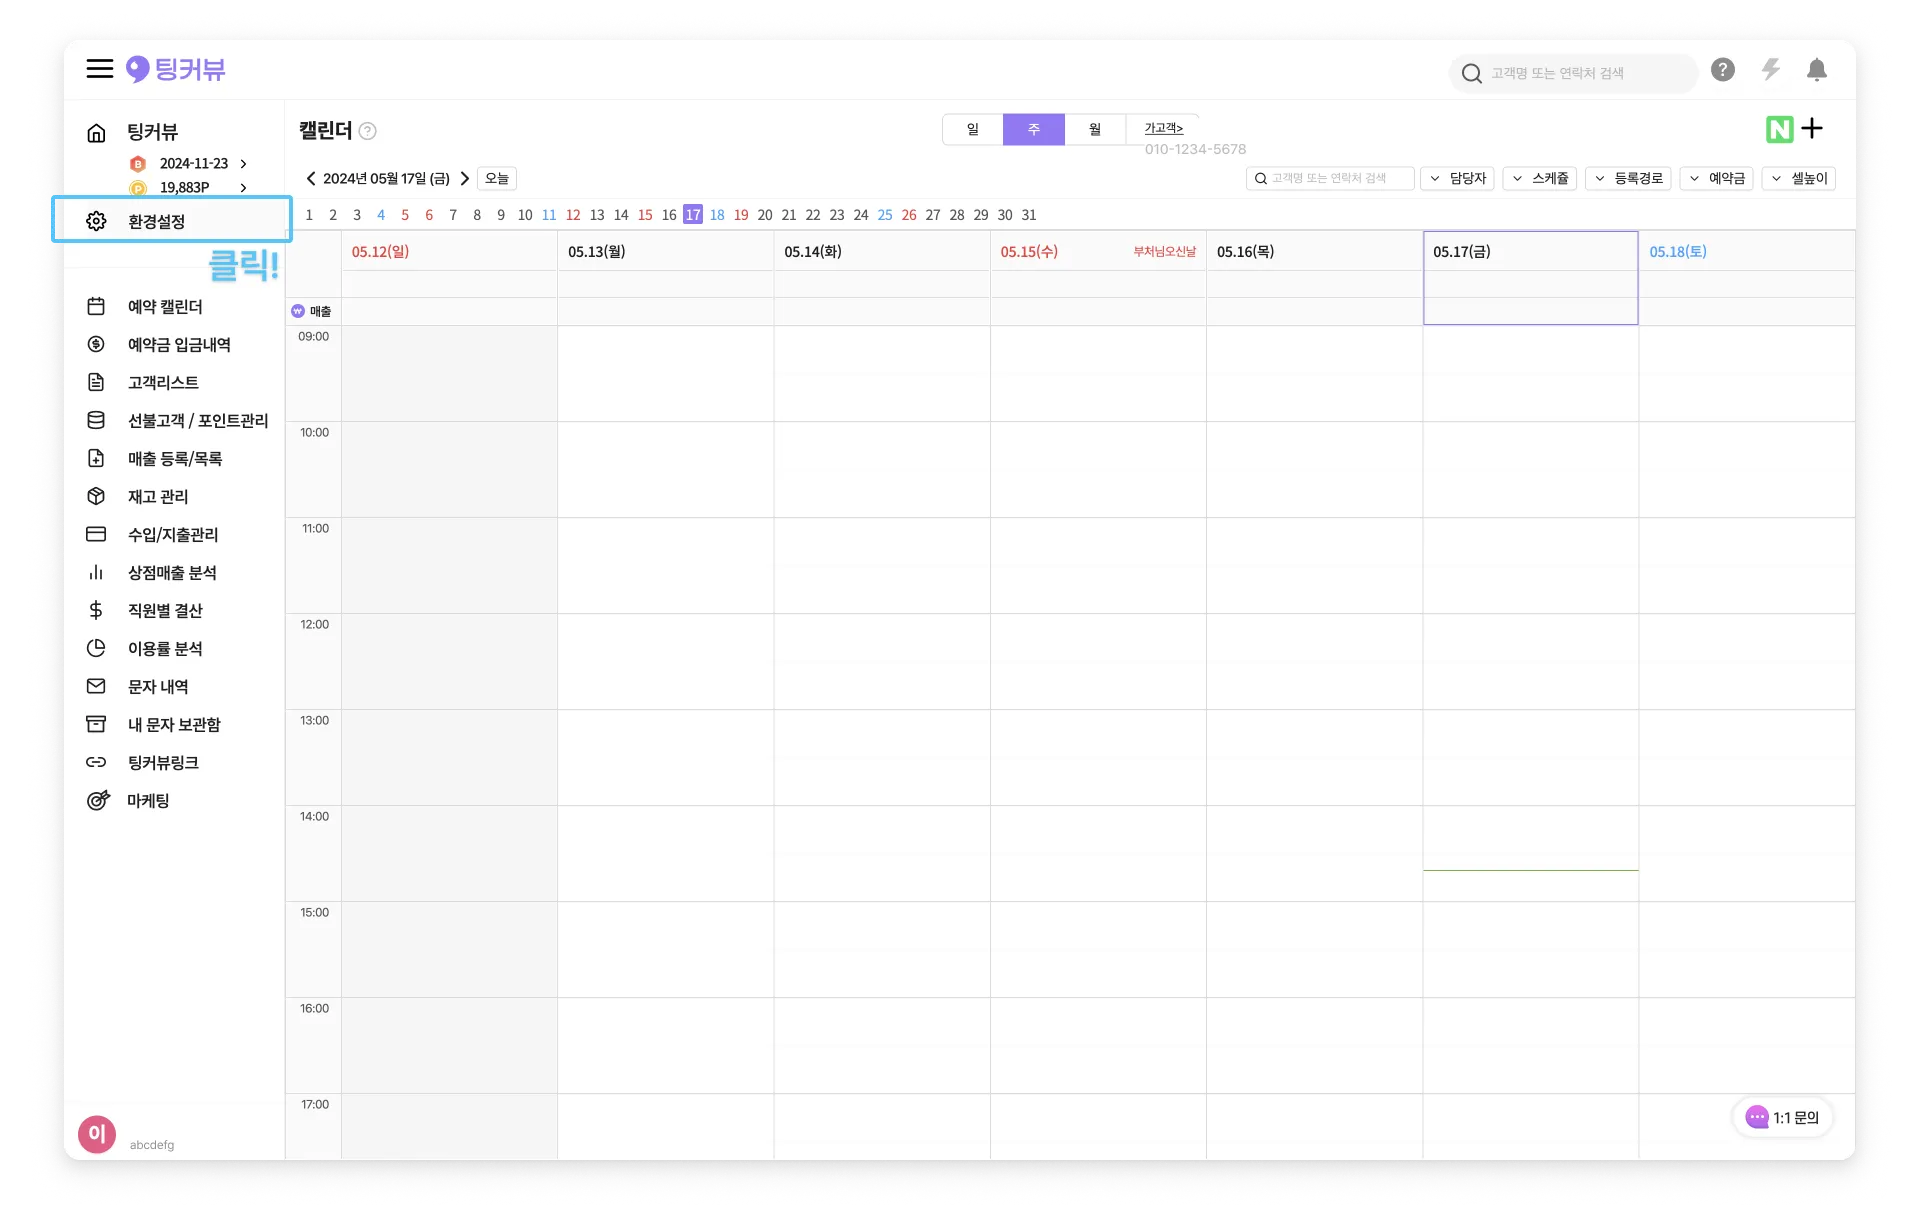This screenshot has height=1205, width=1920.
Task: Click the lightning bolt icon
Action: [1771, 70]
